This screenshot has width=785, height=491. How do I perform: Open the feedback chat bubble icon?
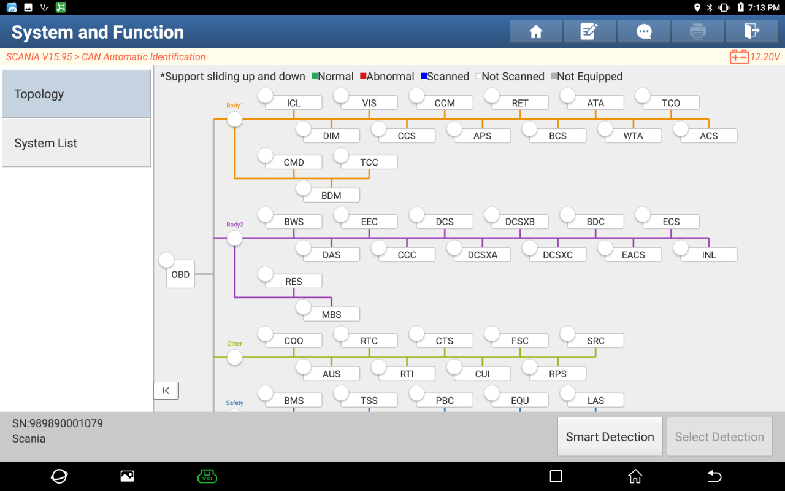tap(644, 32)
